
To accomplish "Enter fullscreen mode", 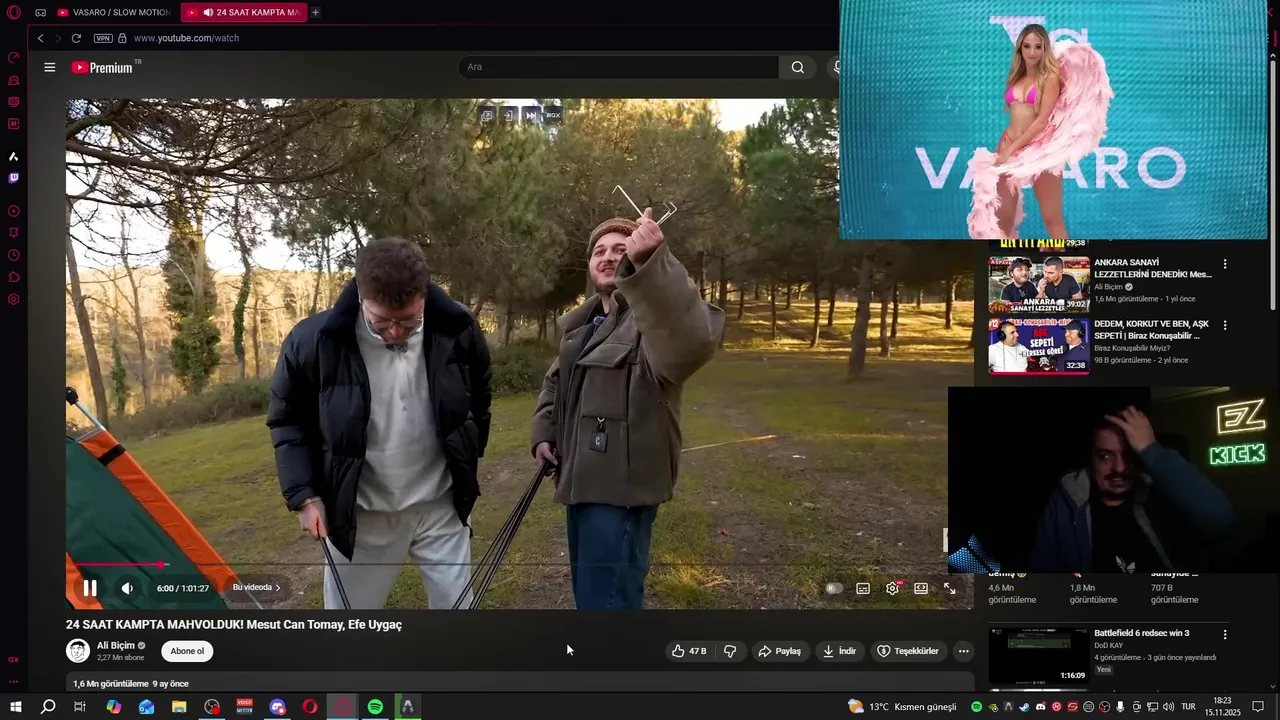I will [x=950, y=588].
